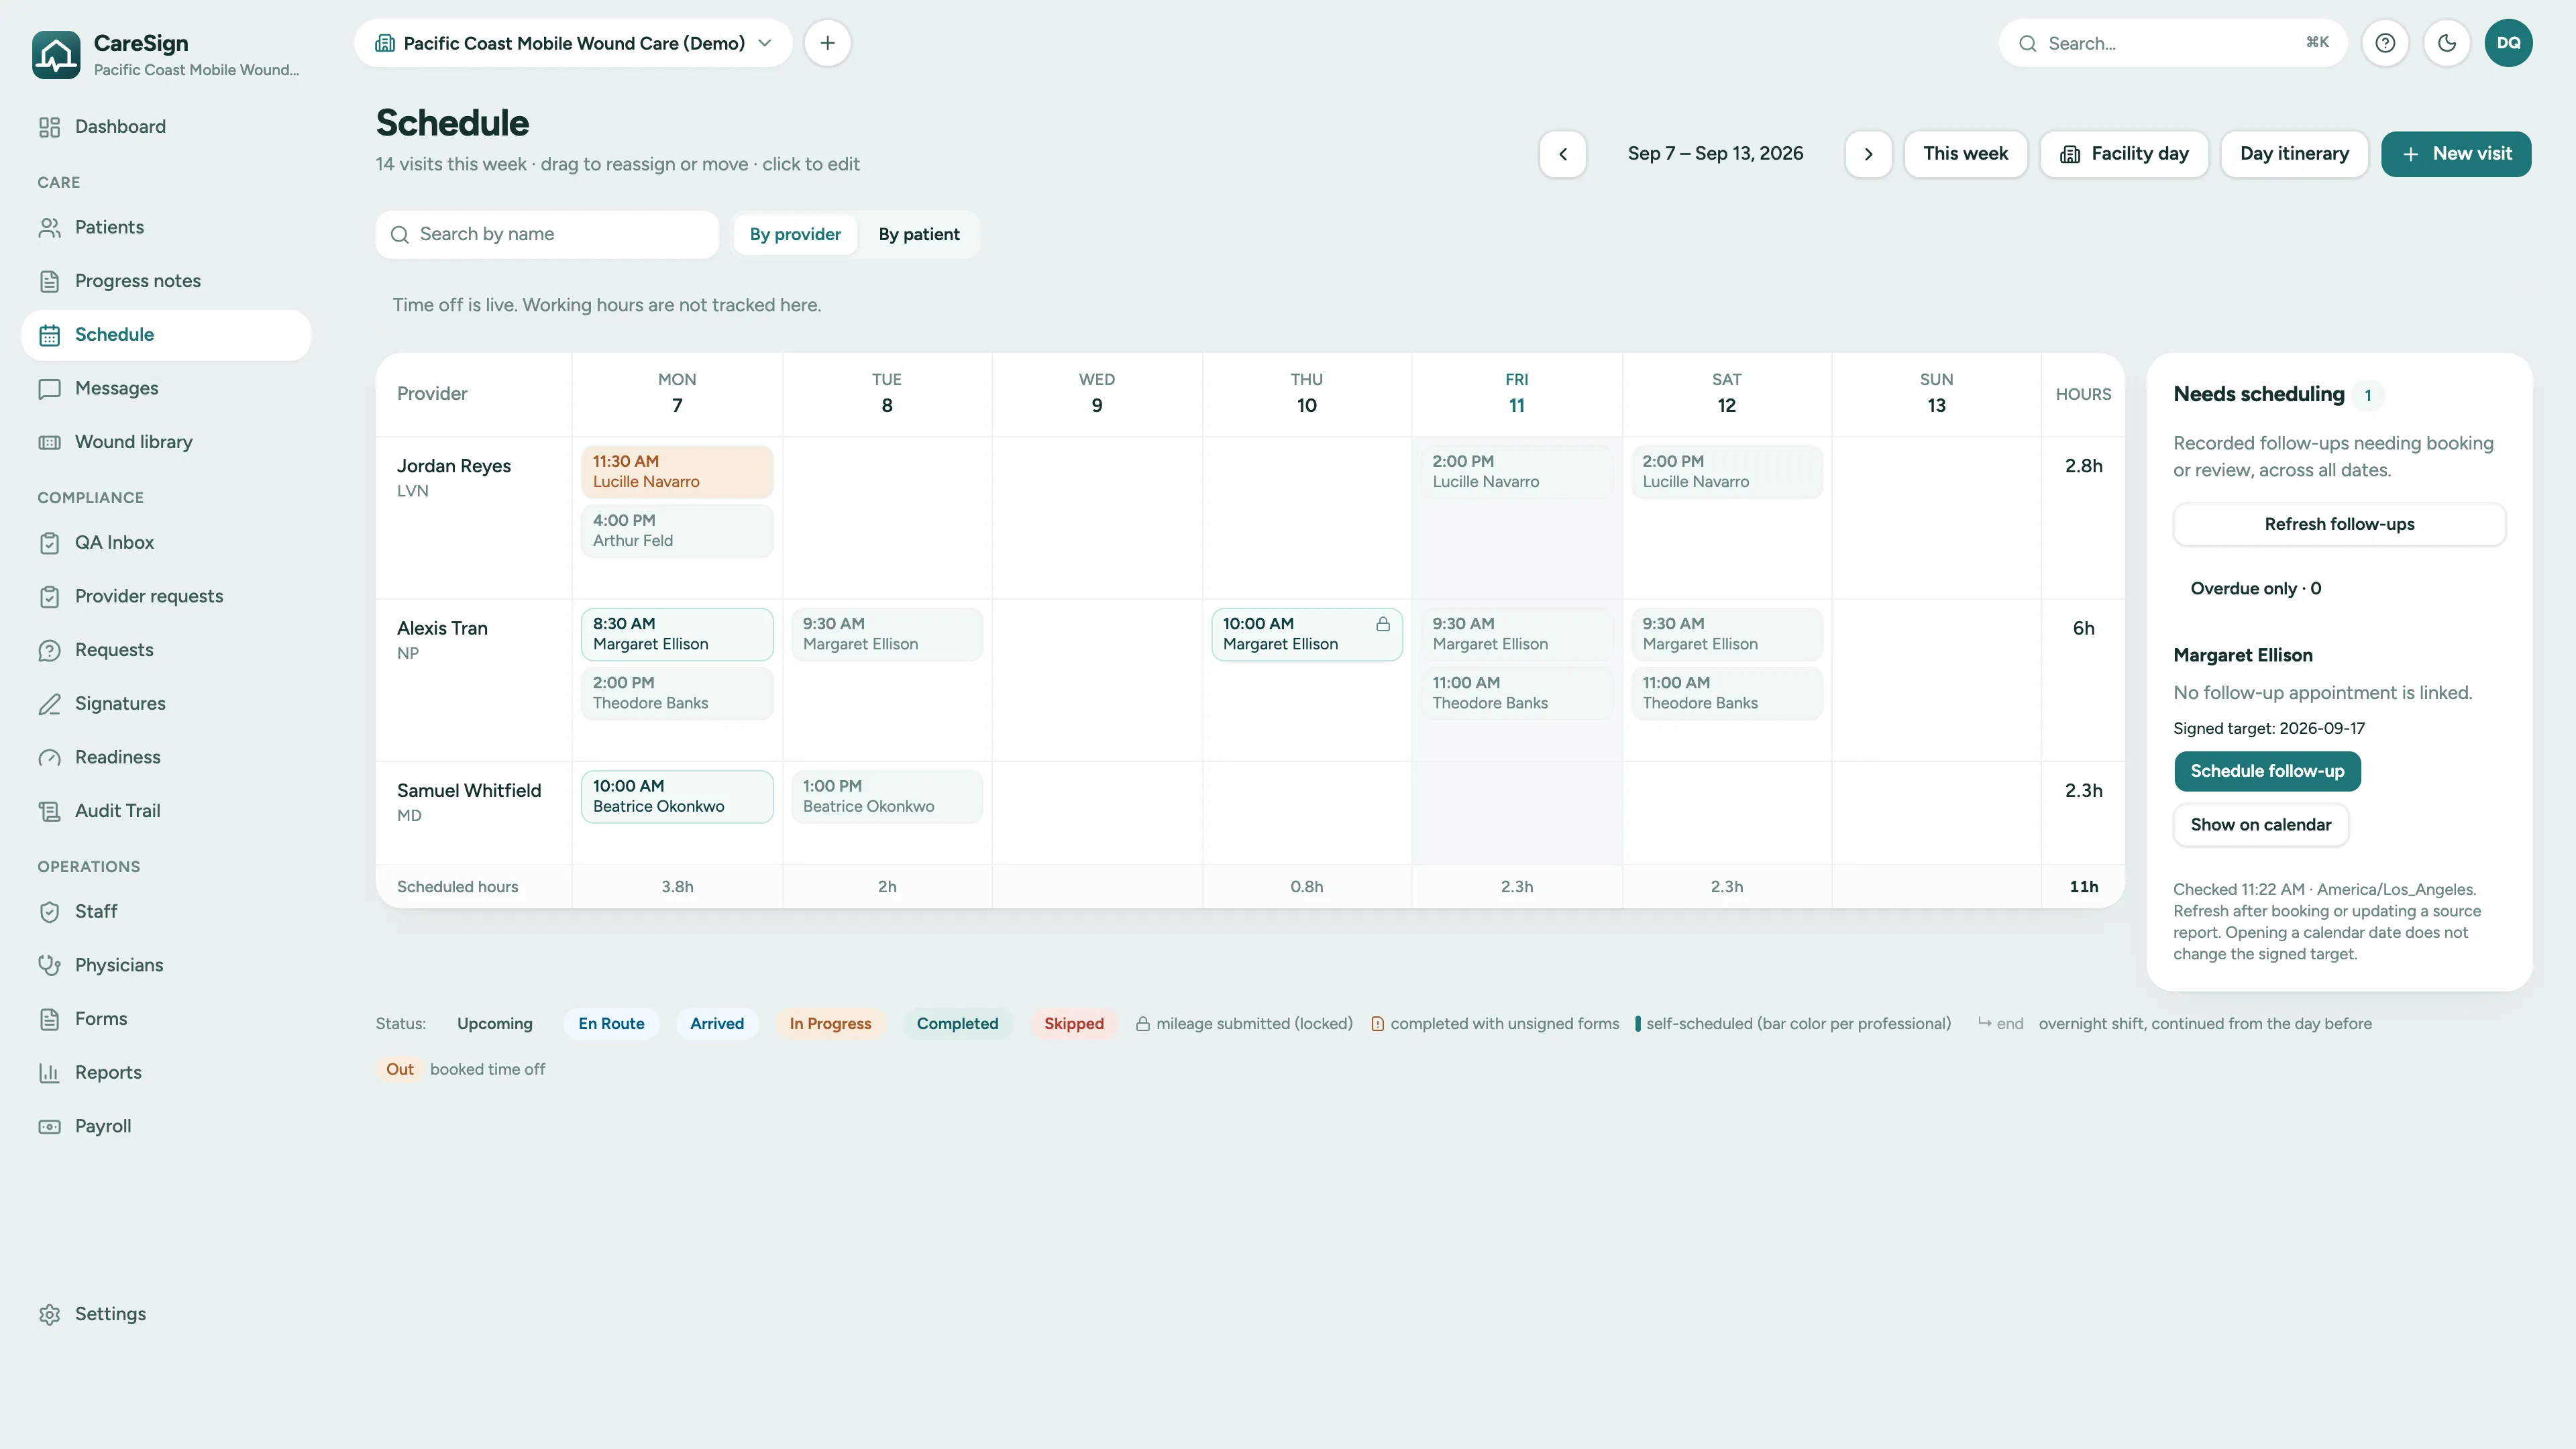Toggle dark mode moon icon
Viewport: 2576px width, 1449px height.
[x=2447, y=43]
